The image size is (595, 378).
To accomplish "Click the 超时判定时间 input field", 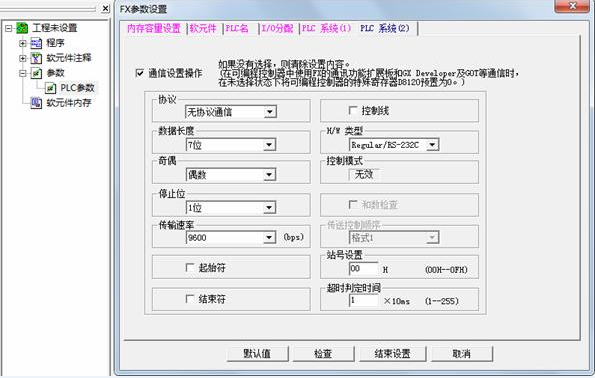I will pyautogui.click(x=364, y=300).
